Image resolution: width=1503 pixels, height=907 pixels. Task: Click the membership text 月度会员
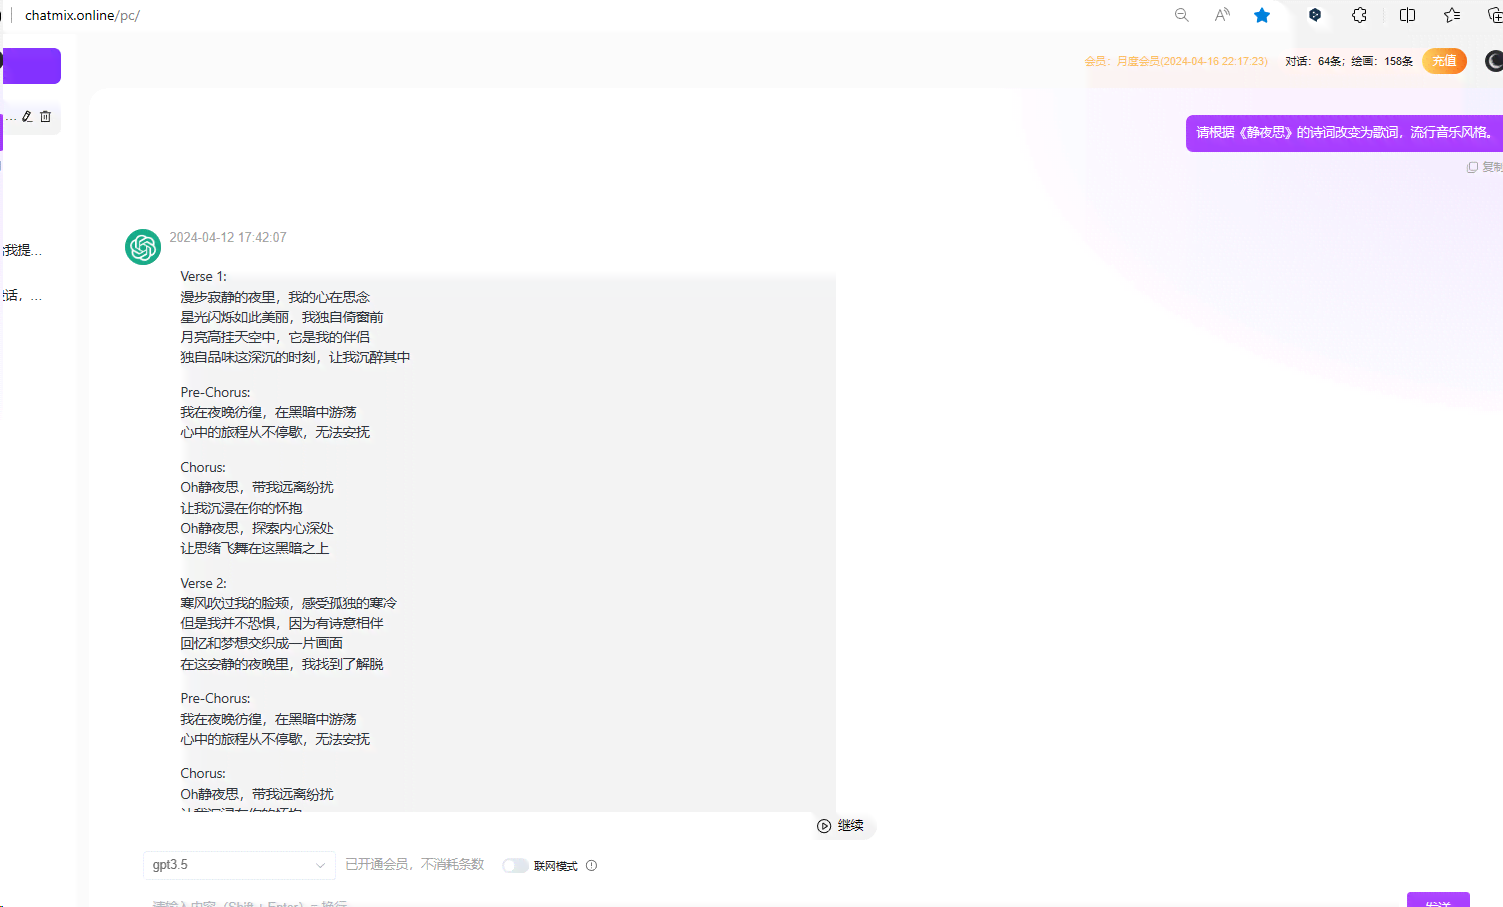coord(1176,61)
